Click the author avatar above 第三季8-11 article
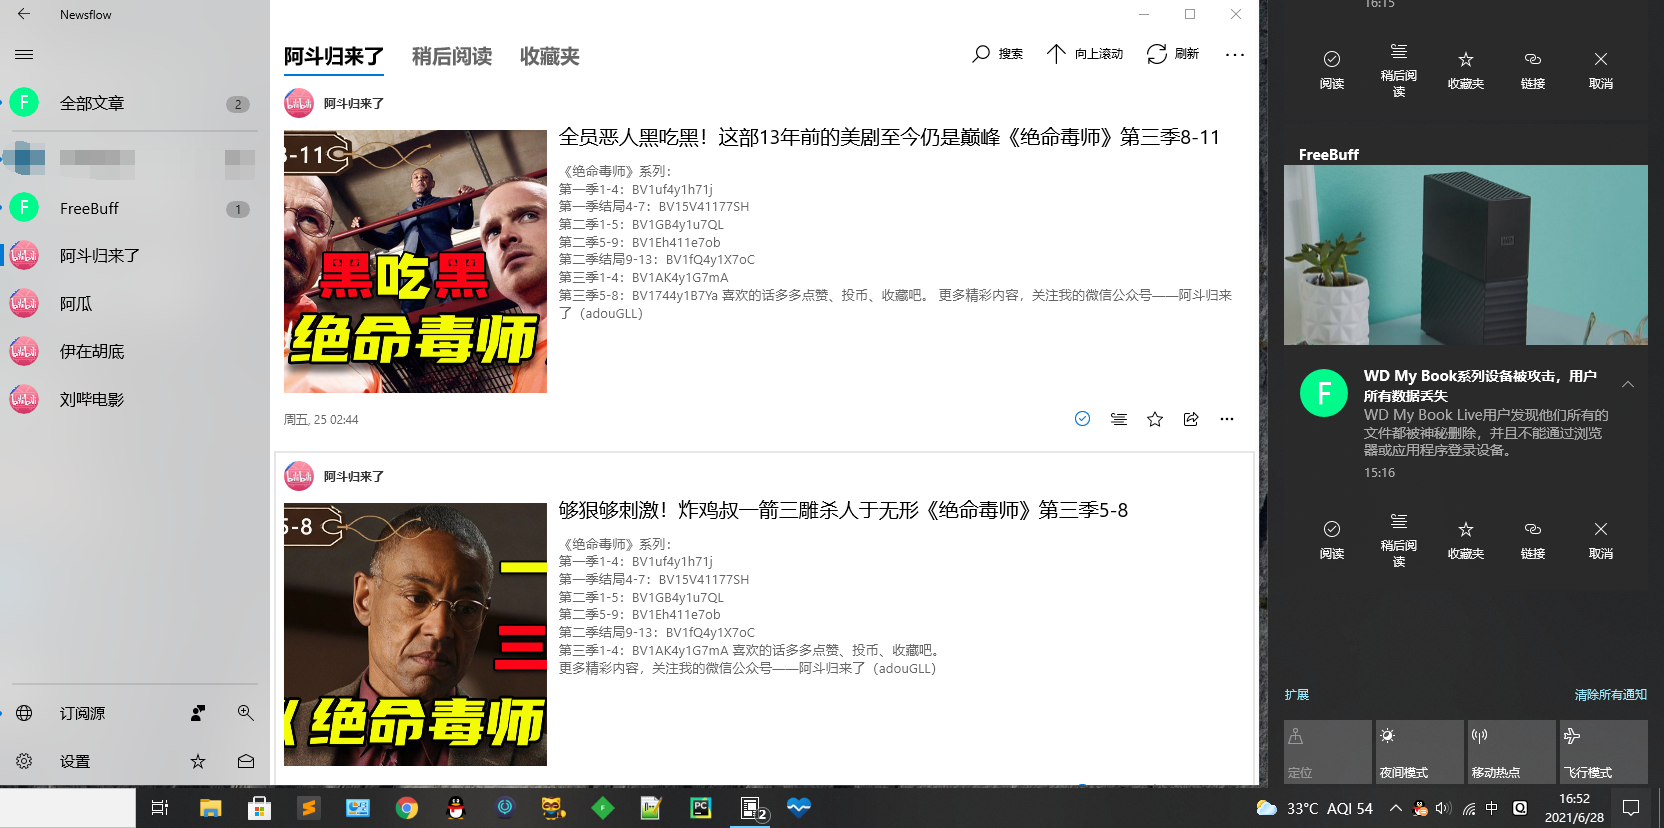This screenshot has height=828, width=1664. click(x=299, y=103)
